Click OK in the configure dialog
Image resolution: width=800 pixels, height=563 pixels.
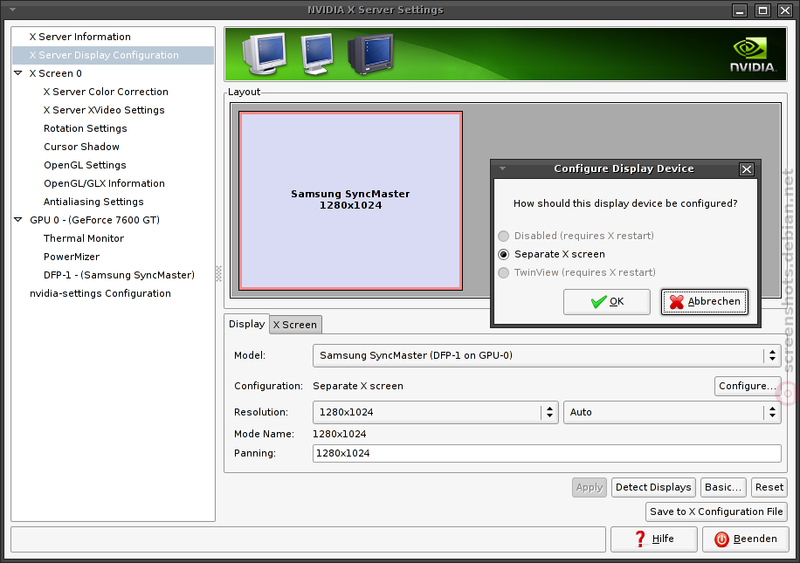[607, 302]
